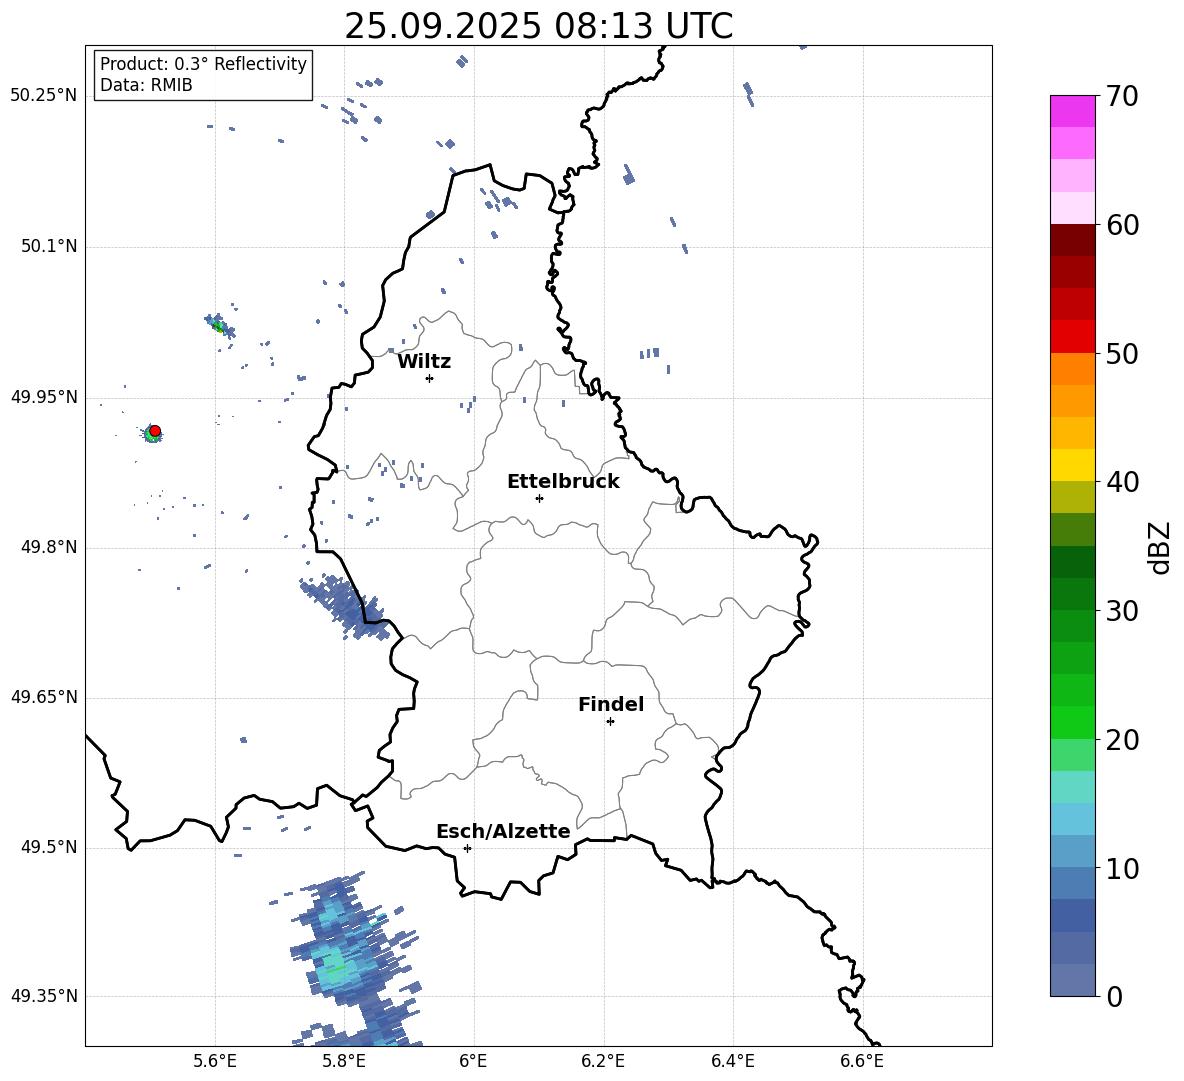Screen dimensions: 1184x1081
Task: Click the 5.6°E longitude label
Action: pyautogui.click(x=214, y=1061)
